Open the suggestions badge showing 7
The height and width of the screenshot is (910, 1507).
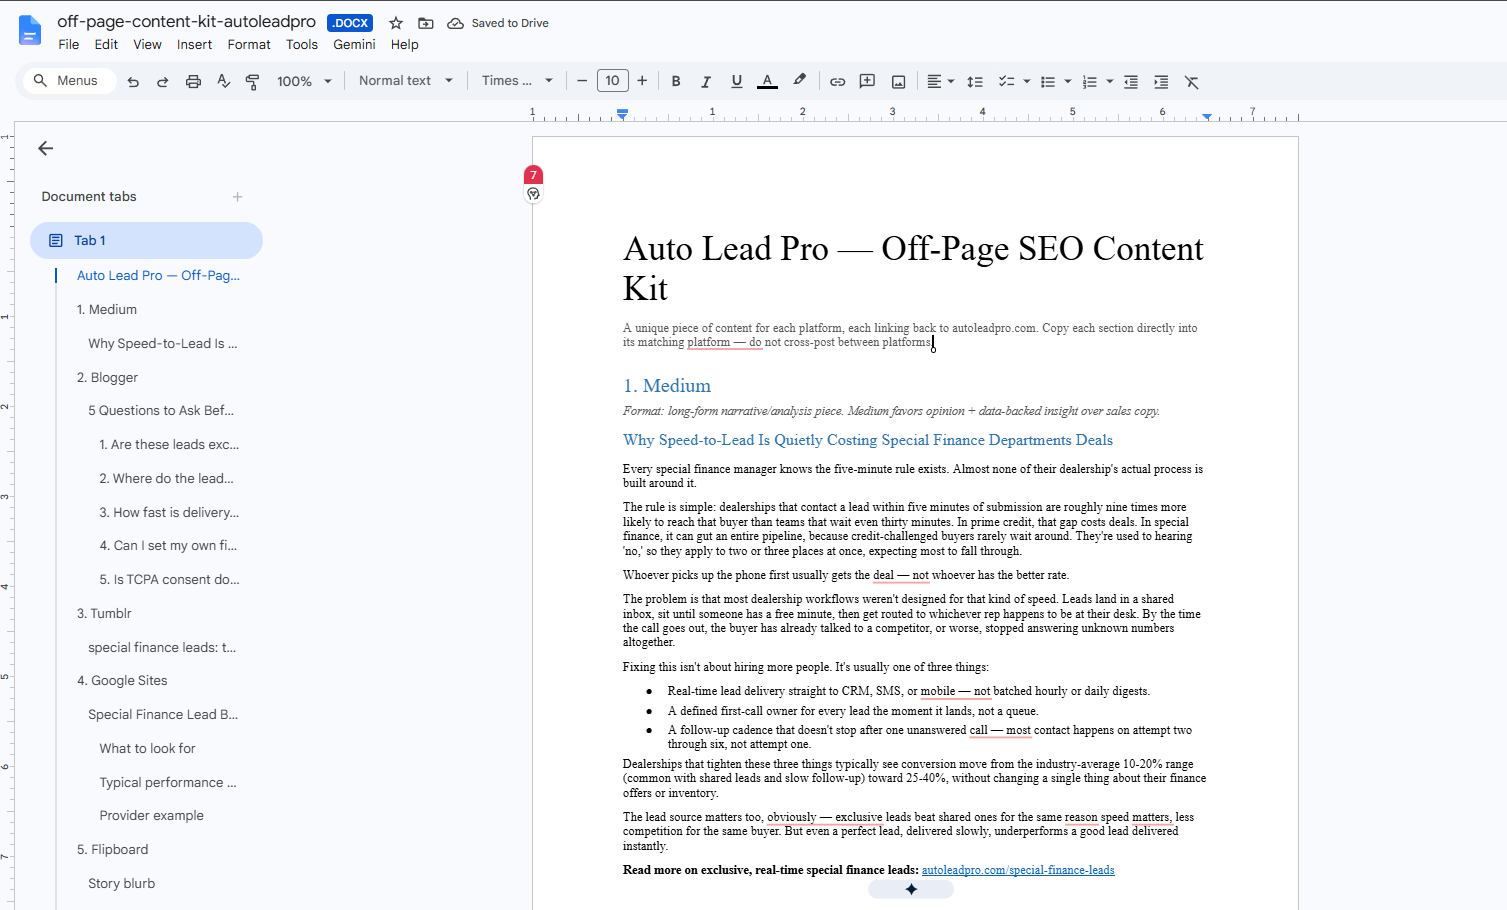(533, 175)
